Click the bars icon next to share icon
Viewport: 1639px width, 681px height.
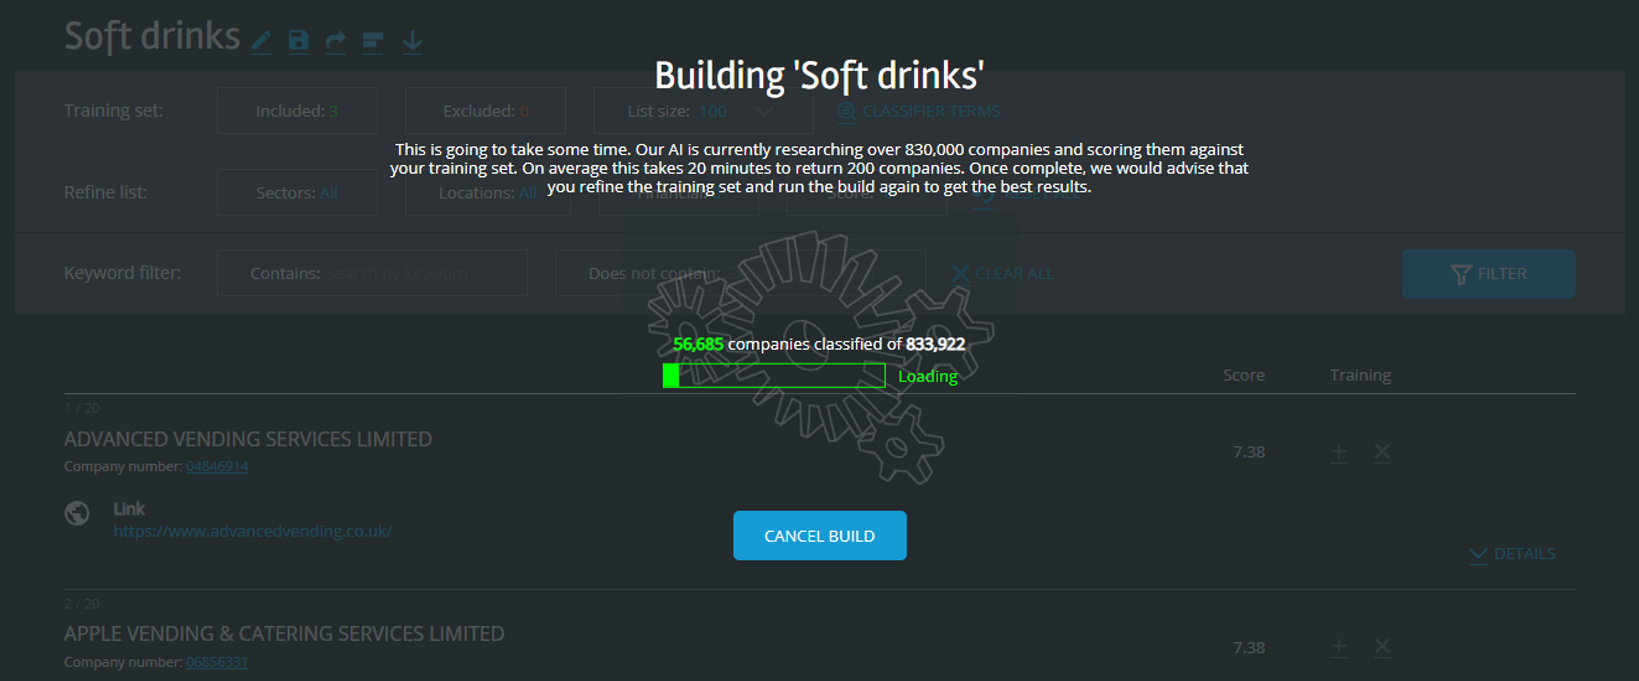click(x=373, y=41)
